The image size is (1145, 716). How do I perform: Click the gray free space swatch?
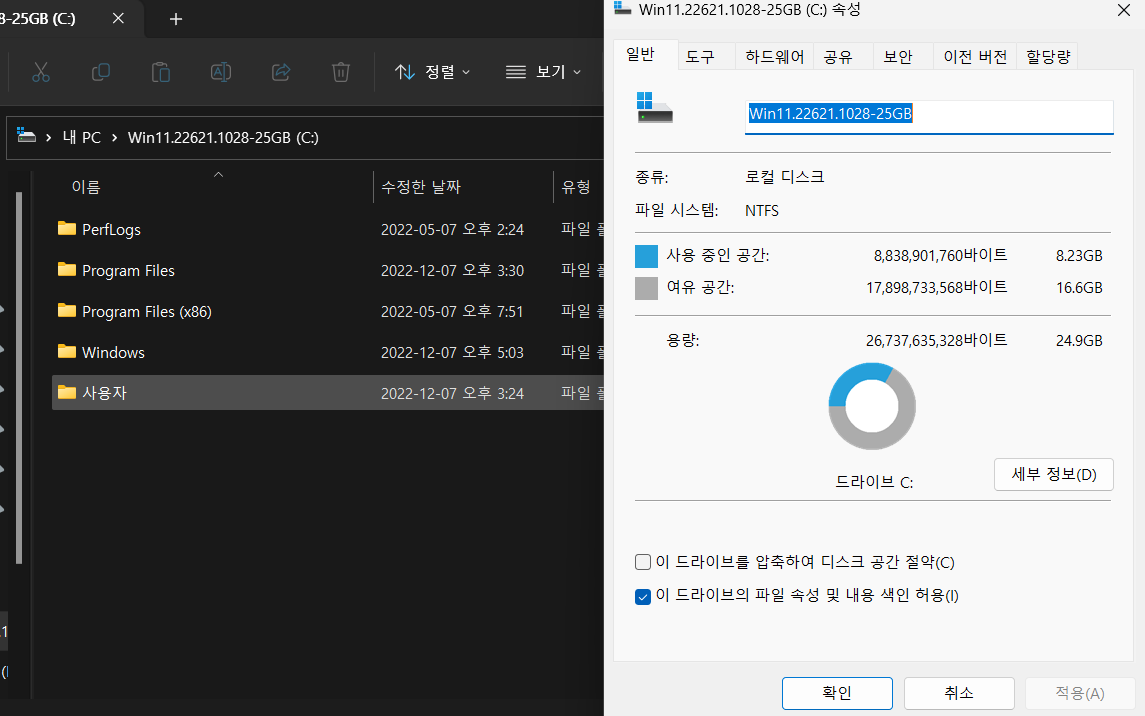pos(646,288)
